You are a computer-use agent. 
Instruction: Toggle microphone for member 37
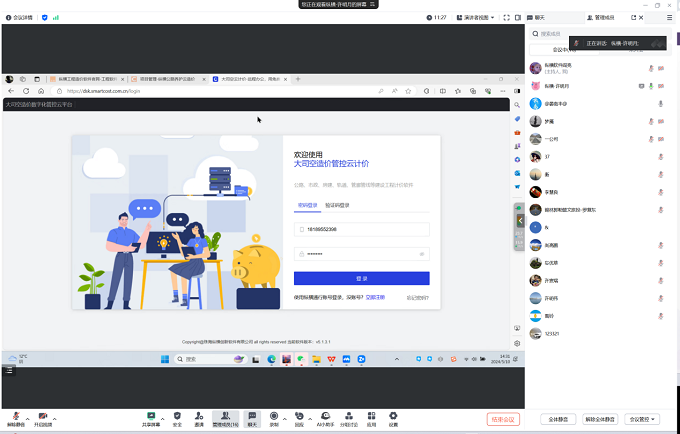point(661,156)
